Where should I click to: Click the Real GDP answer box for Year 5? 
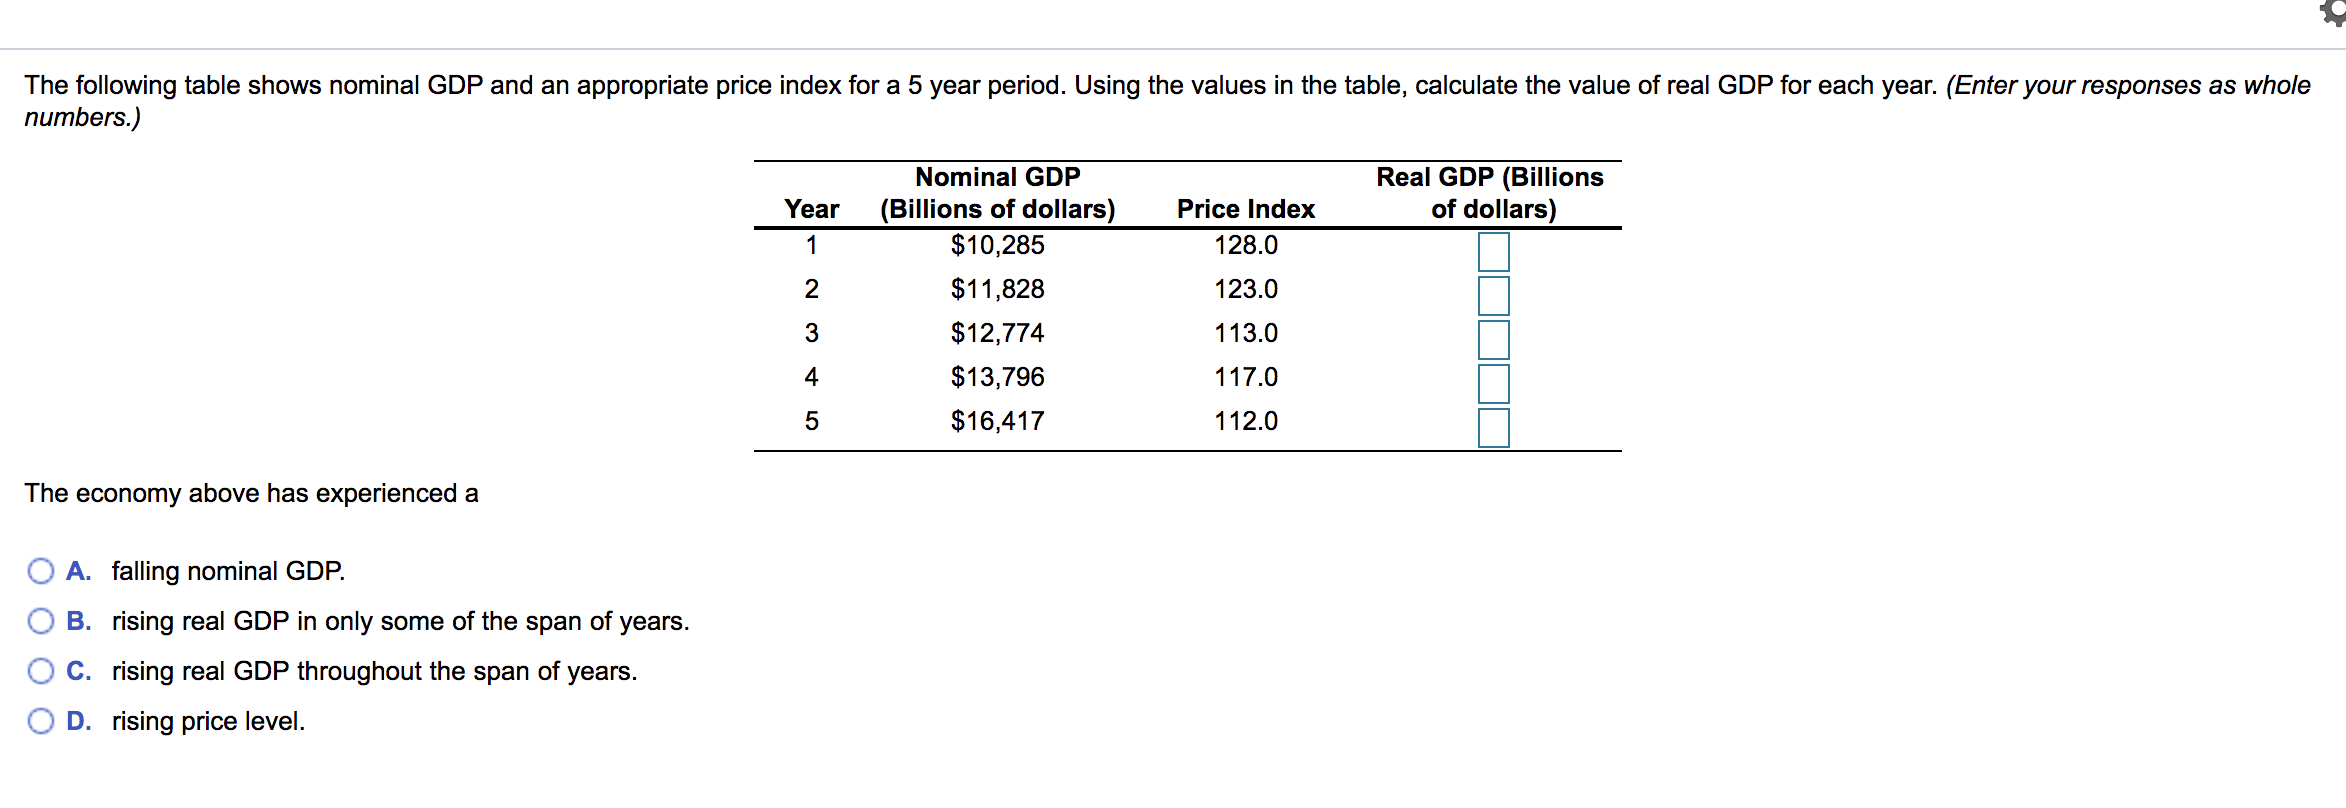pos(1492,427)
